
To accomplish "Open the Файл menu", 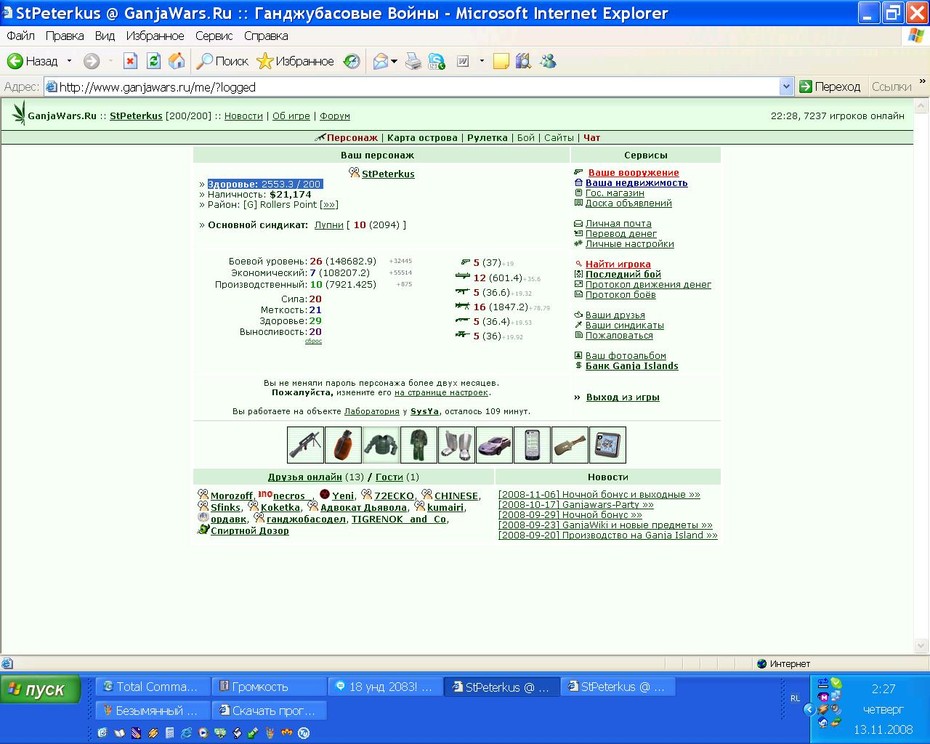I will pos(20,36).
